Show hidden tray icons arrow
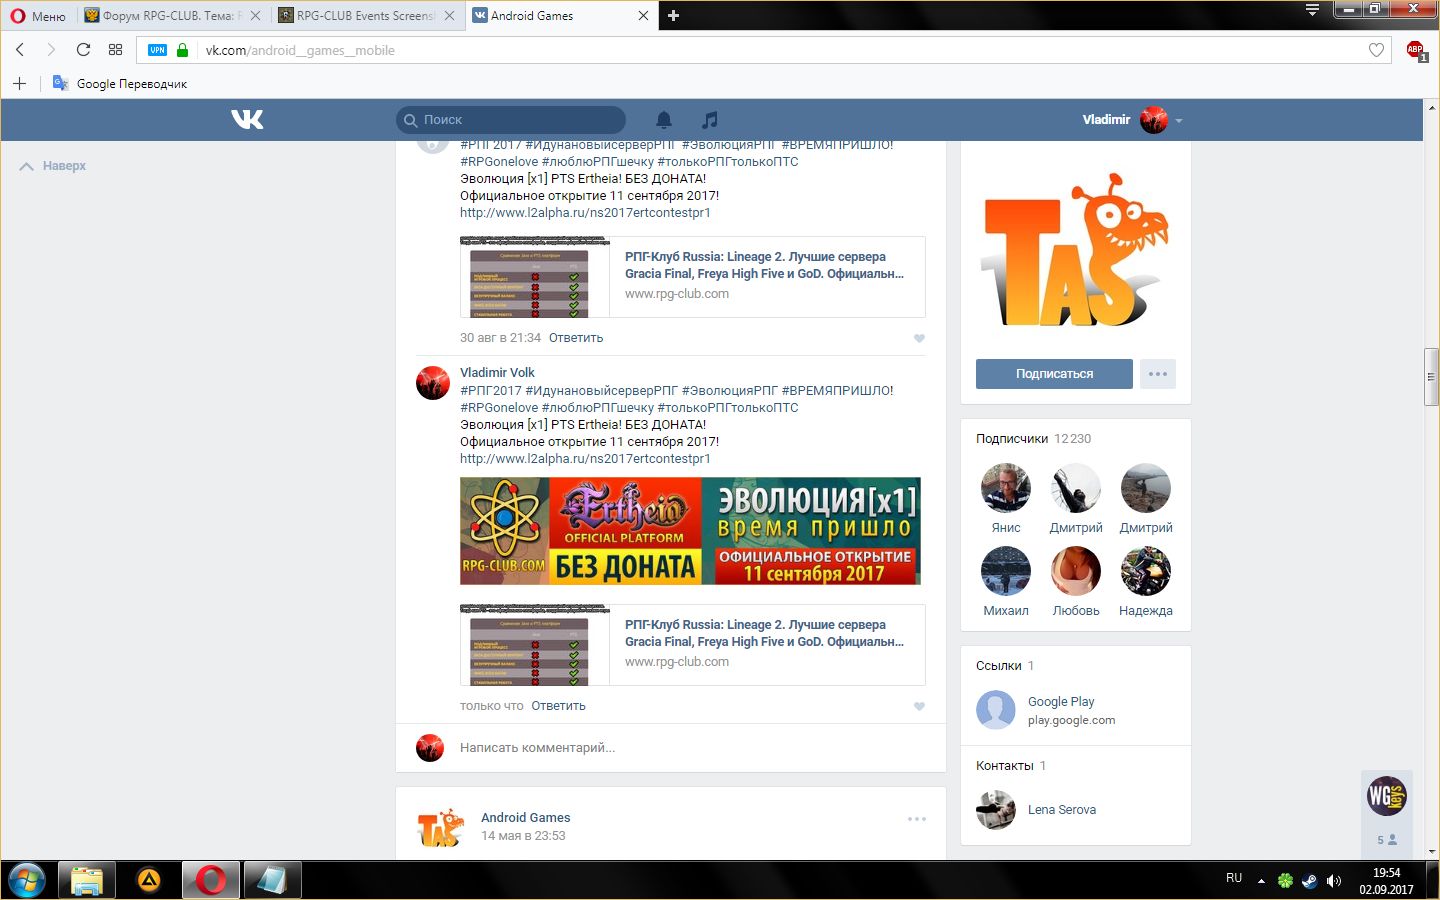 tap(1261, 881)
